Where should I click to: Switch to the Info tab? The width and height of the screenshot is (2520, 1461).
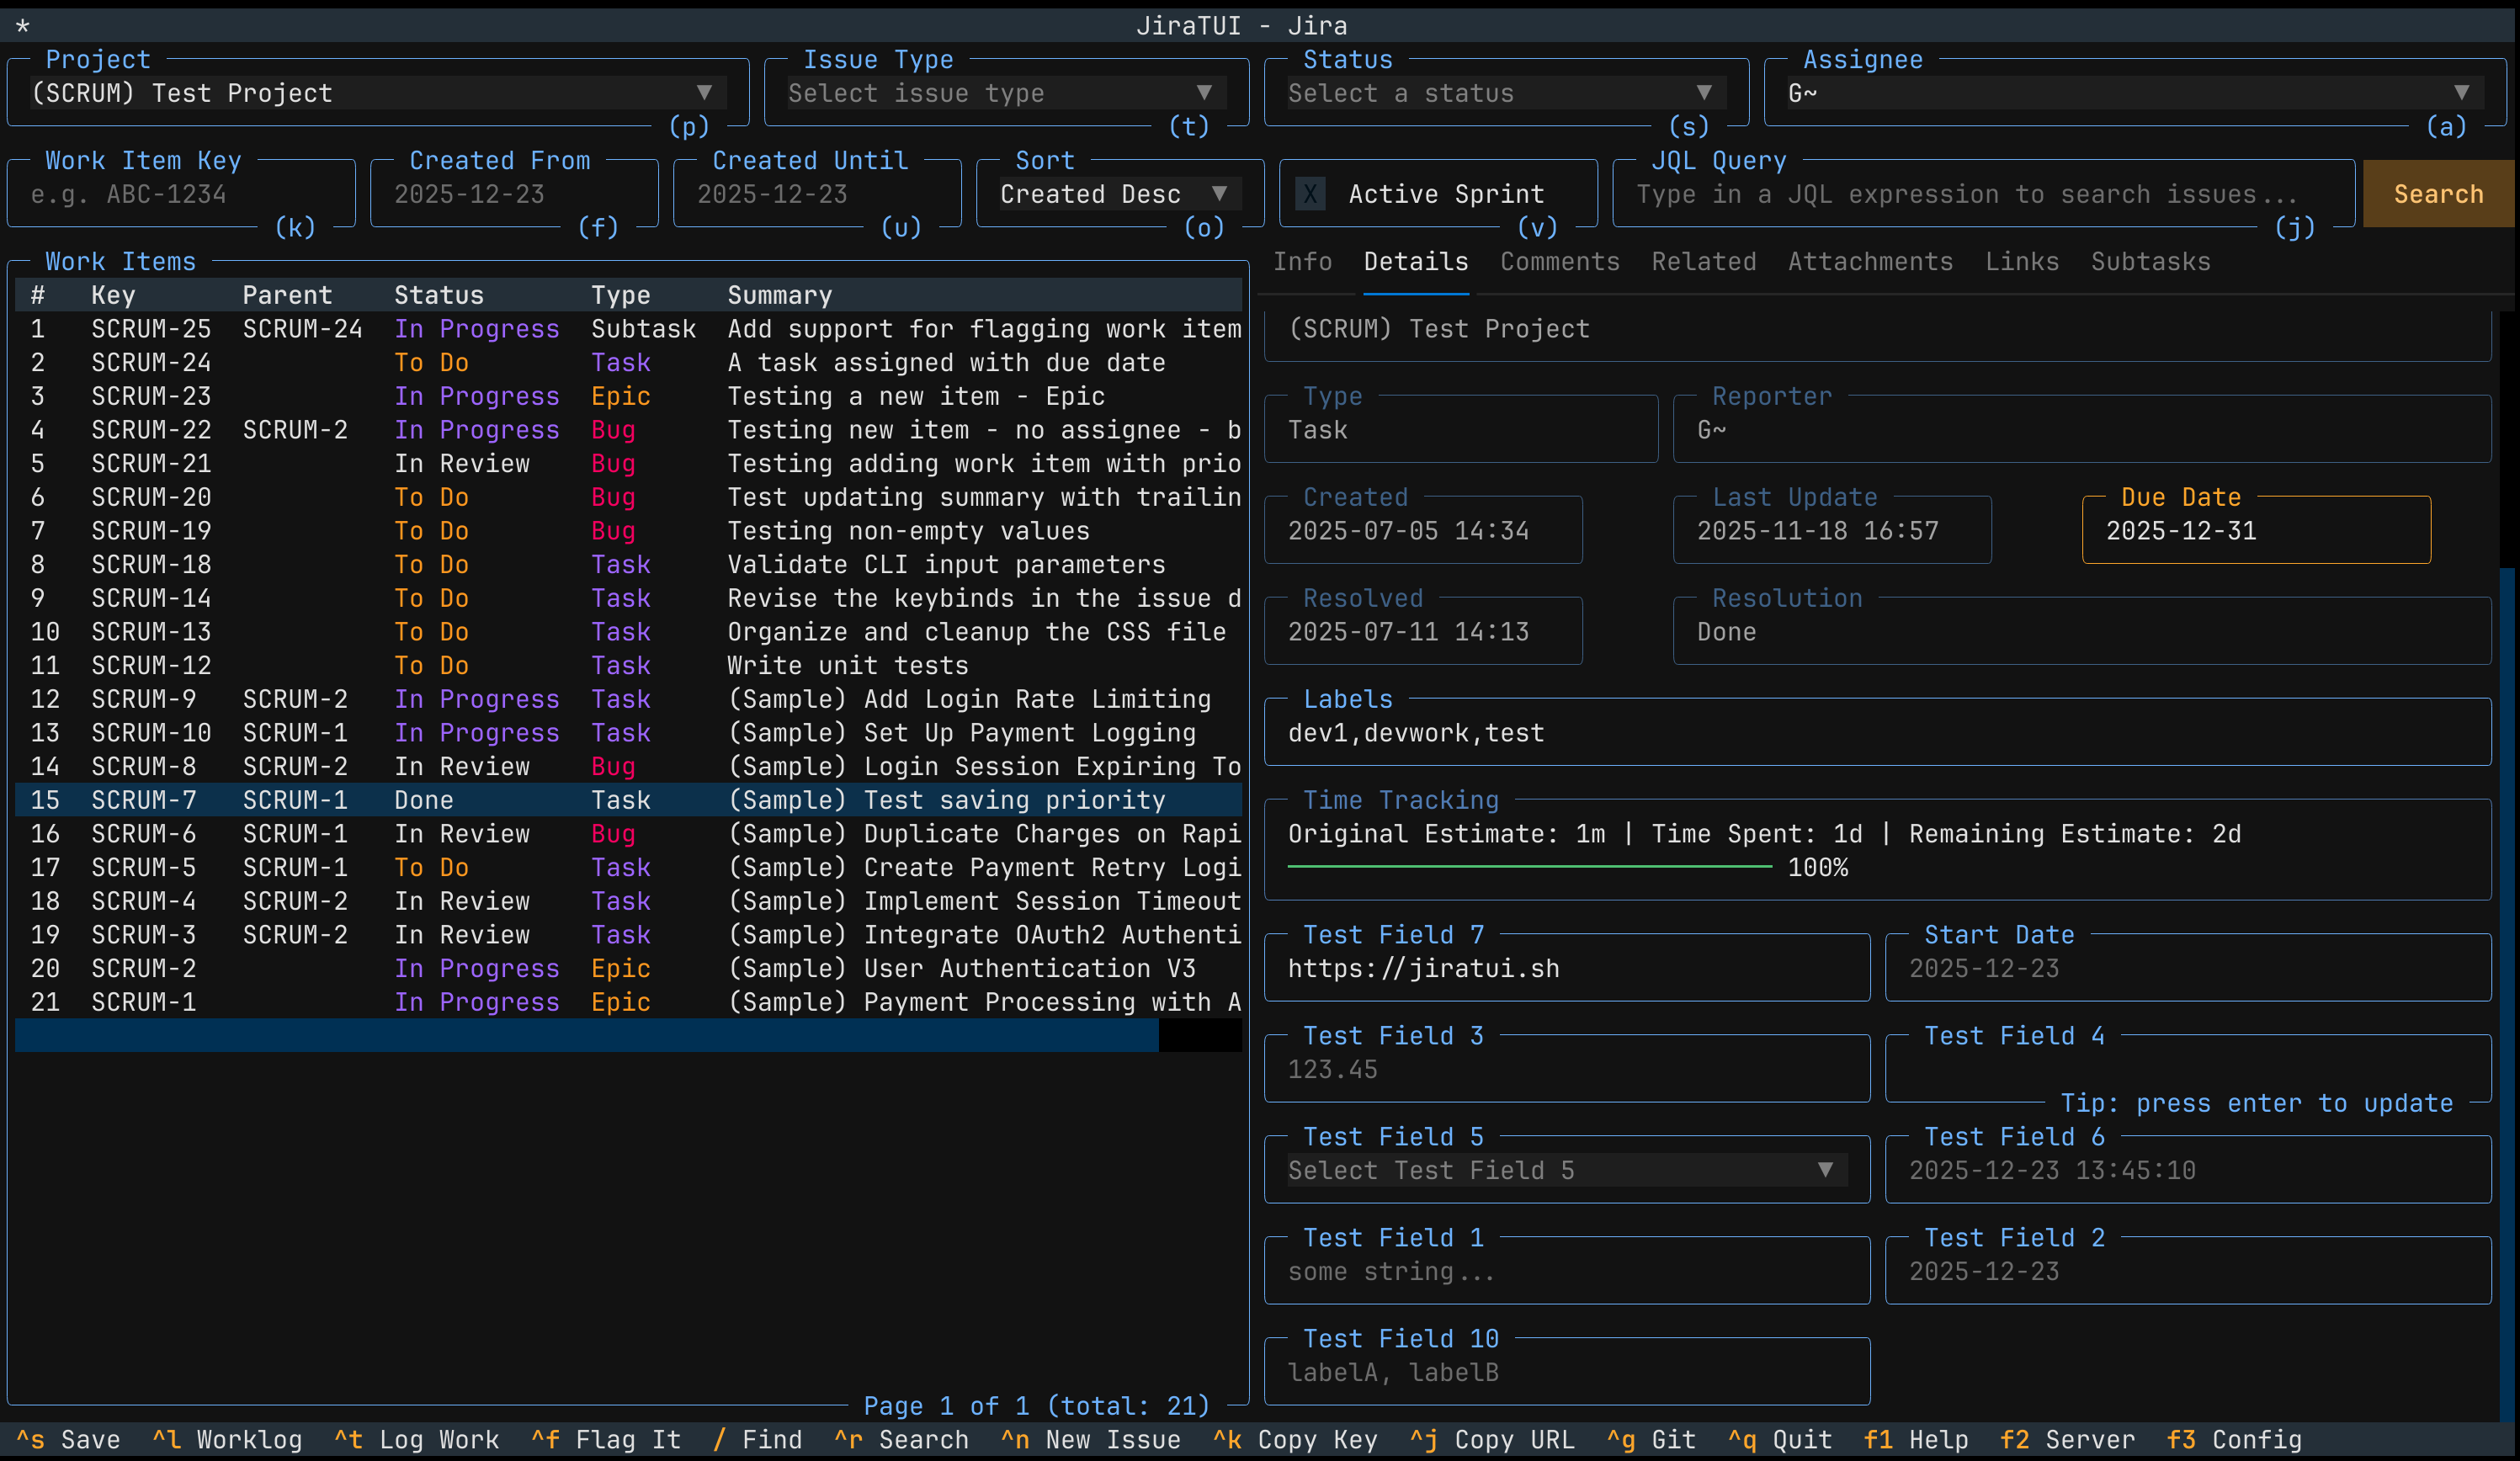click(1302, 262)
